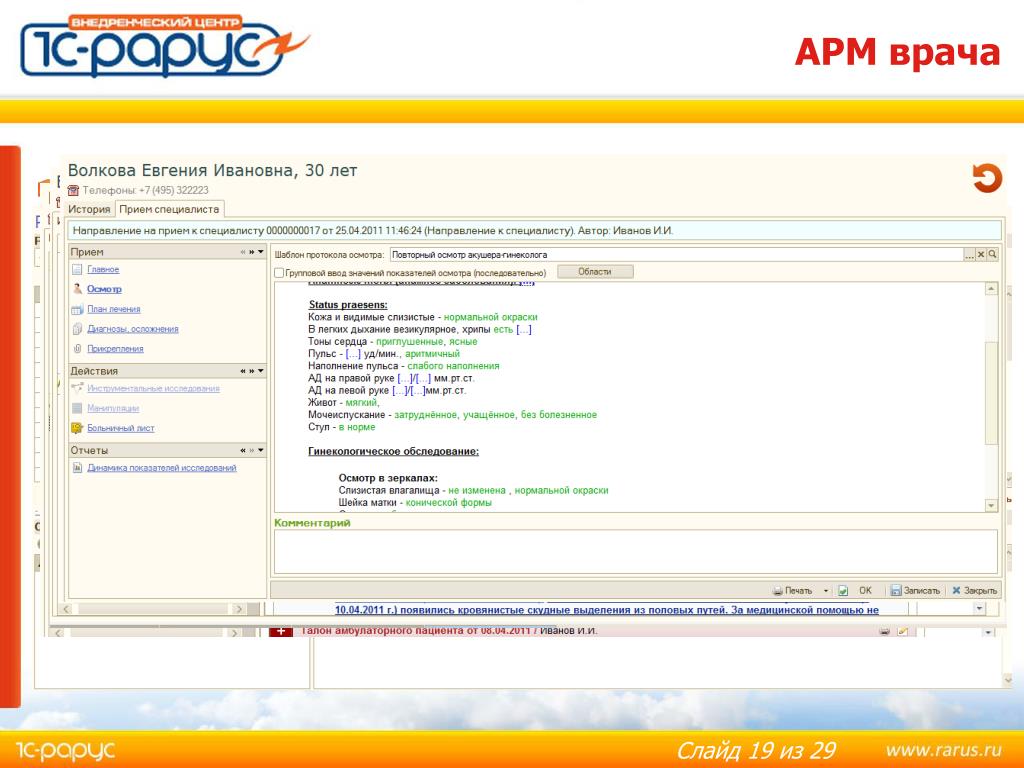Click the protocol scrollbar up arrow
Screen dimensions: 1024x768
pos(991,289)
